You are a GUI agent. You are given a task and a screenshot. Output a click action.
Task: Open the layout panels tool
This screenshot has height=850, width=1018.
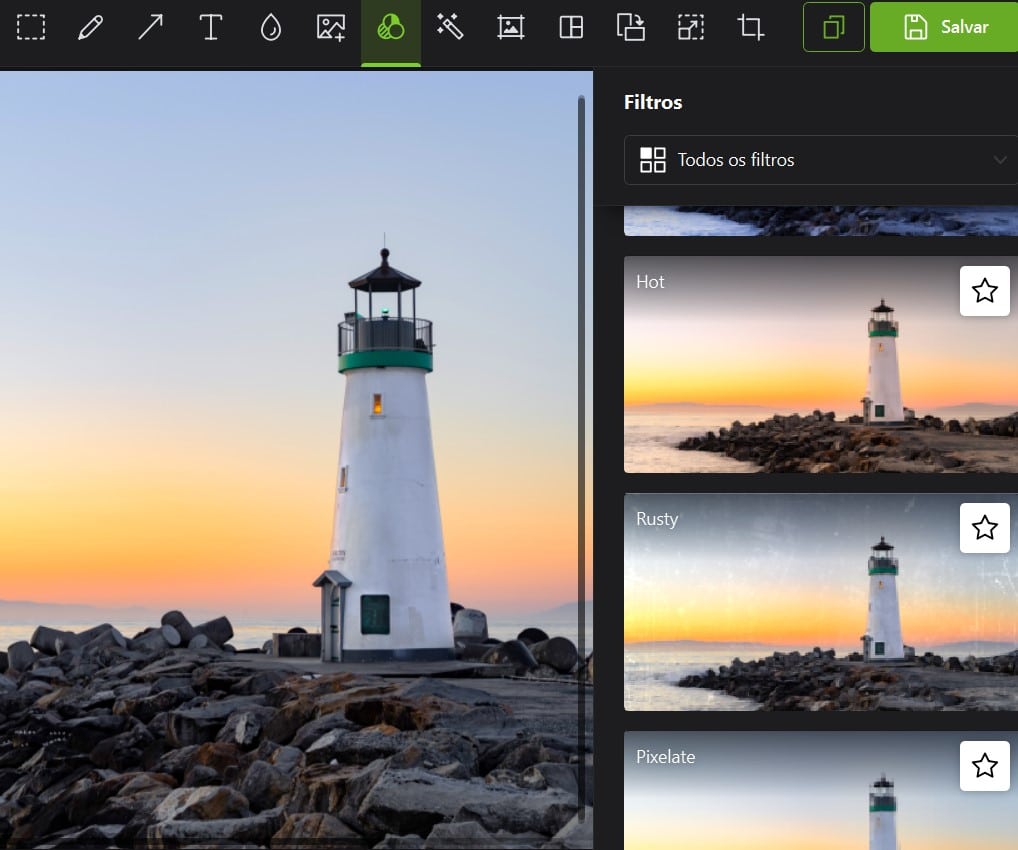(571, 27)
